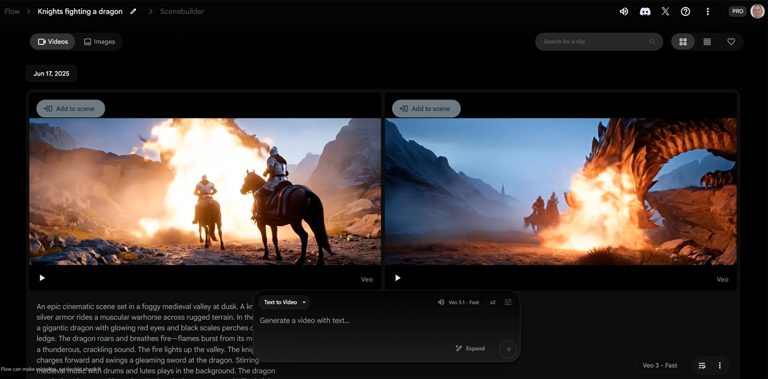Click the Generate a video with text prompt field
The image size is (768, 379).
coord(386,321)
